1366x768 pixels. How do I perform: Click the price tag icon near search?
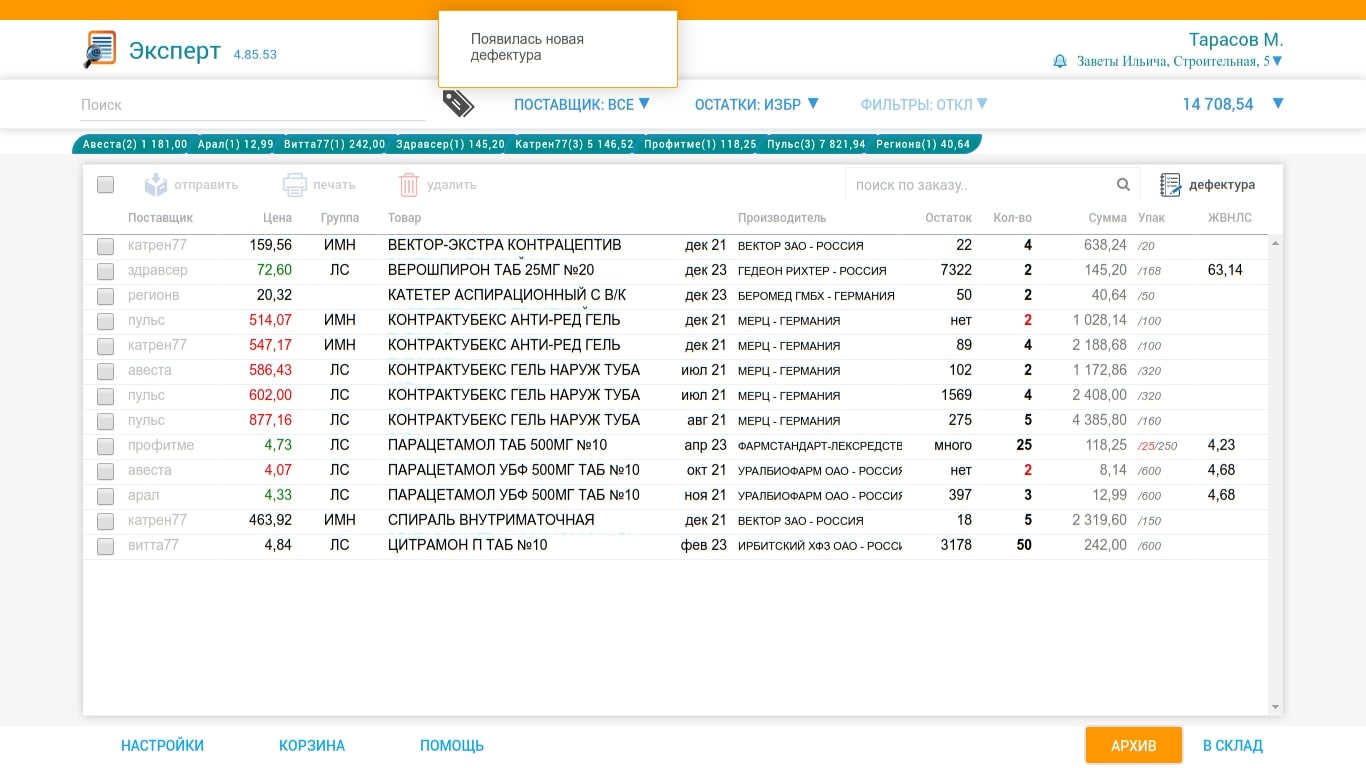(458, 103)
